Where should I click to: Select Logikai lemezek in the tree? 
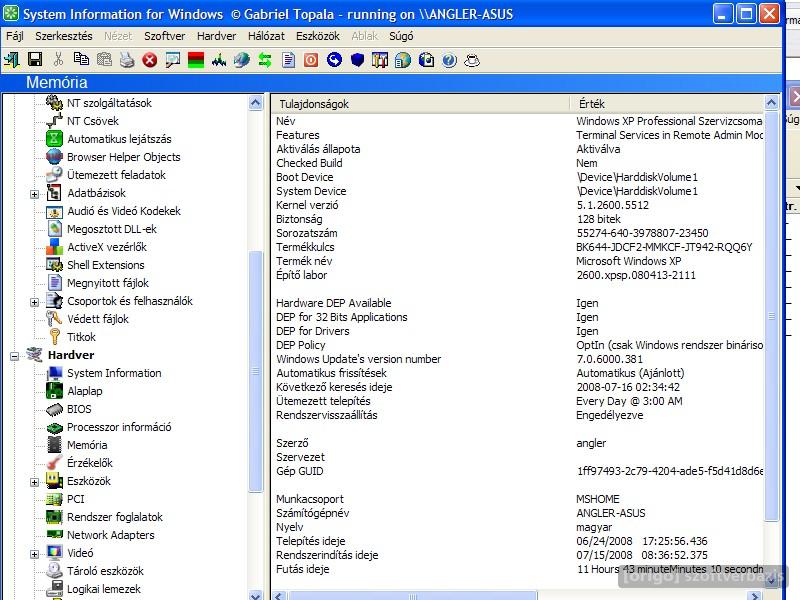tap(104, 589)
